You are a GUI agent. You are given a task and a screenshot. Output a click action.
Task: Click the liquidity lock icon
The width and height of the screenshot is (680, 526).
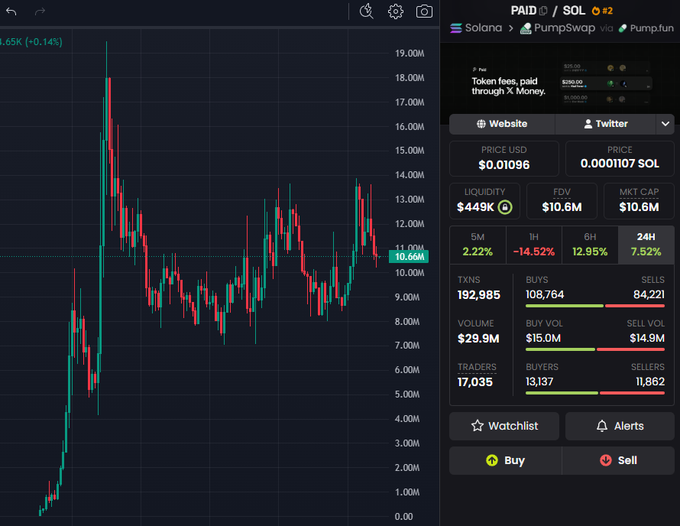505,207
